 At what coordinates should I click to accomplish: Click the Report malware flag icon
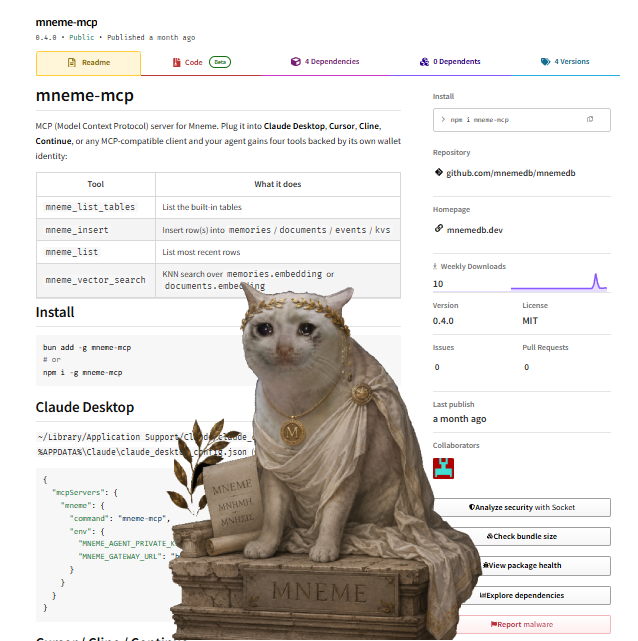pos(494,624)
